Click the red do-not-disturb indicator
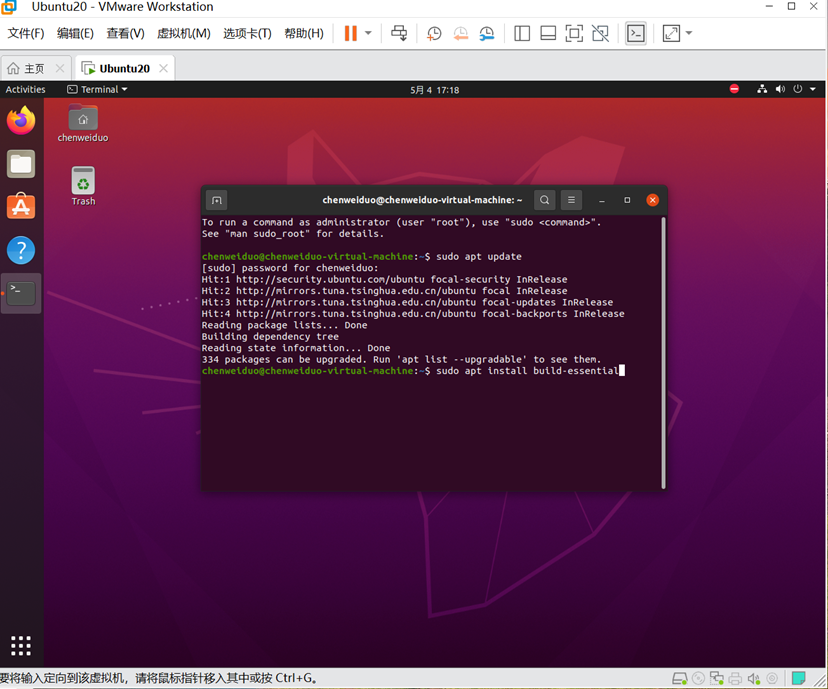828x689 pixels. click(734, 89)
